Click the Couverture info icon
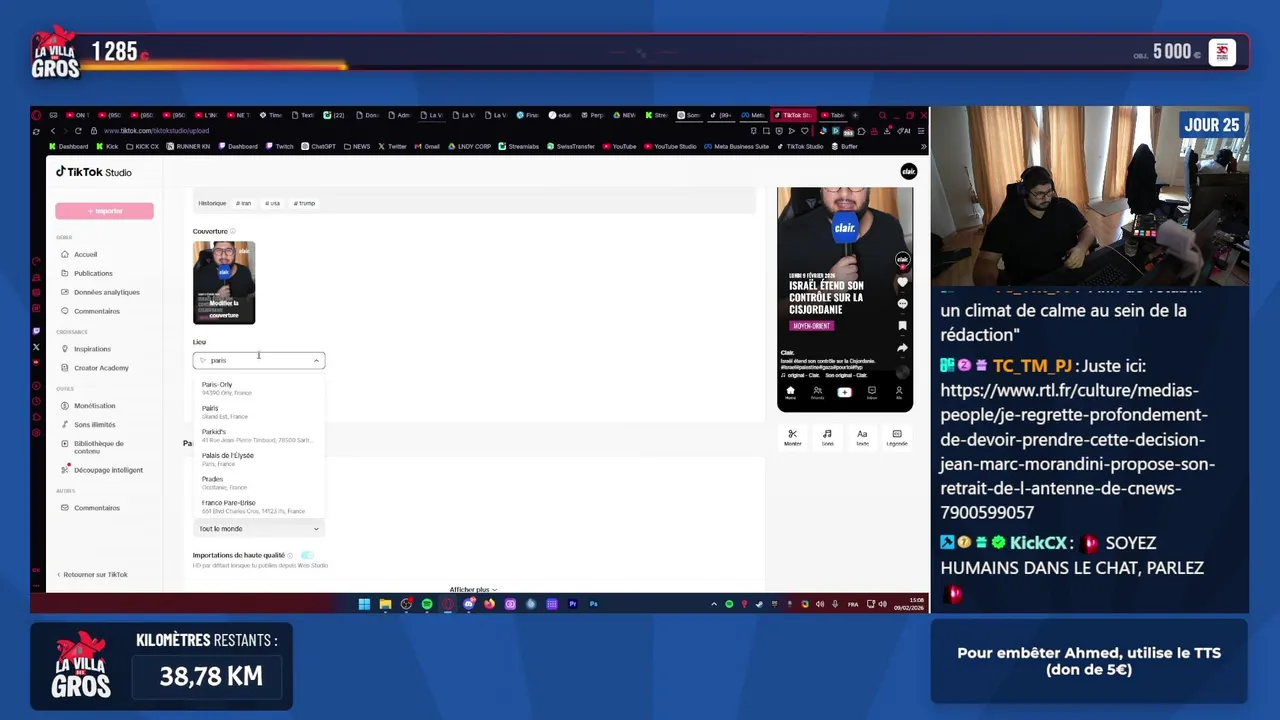 pyautogui.click(x=233, y=231)
